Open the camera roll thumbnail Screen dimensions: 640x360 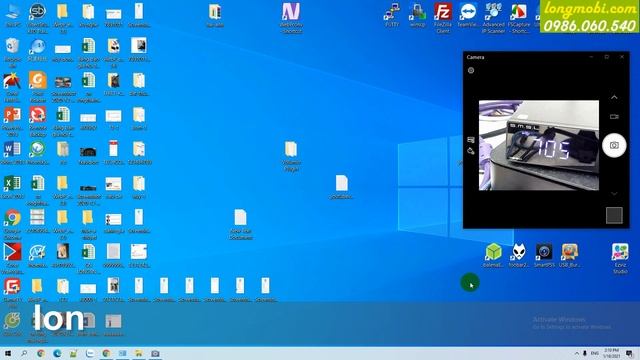tap(614, 216)
